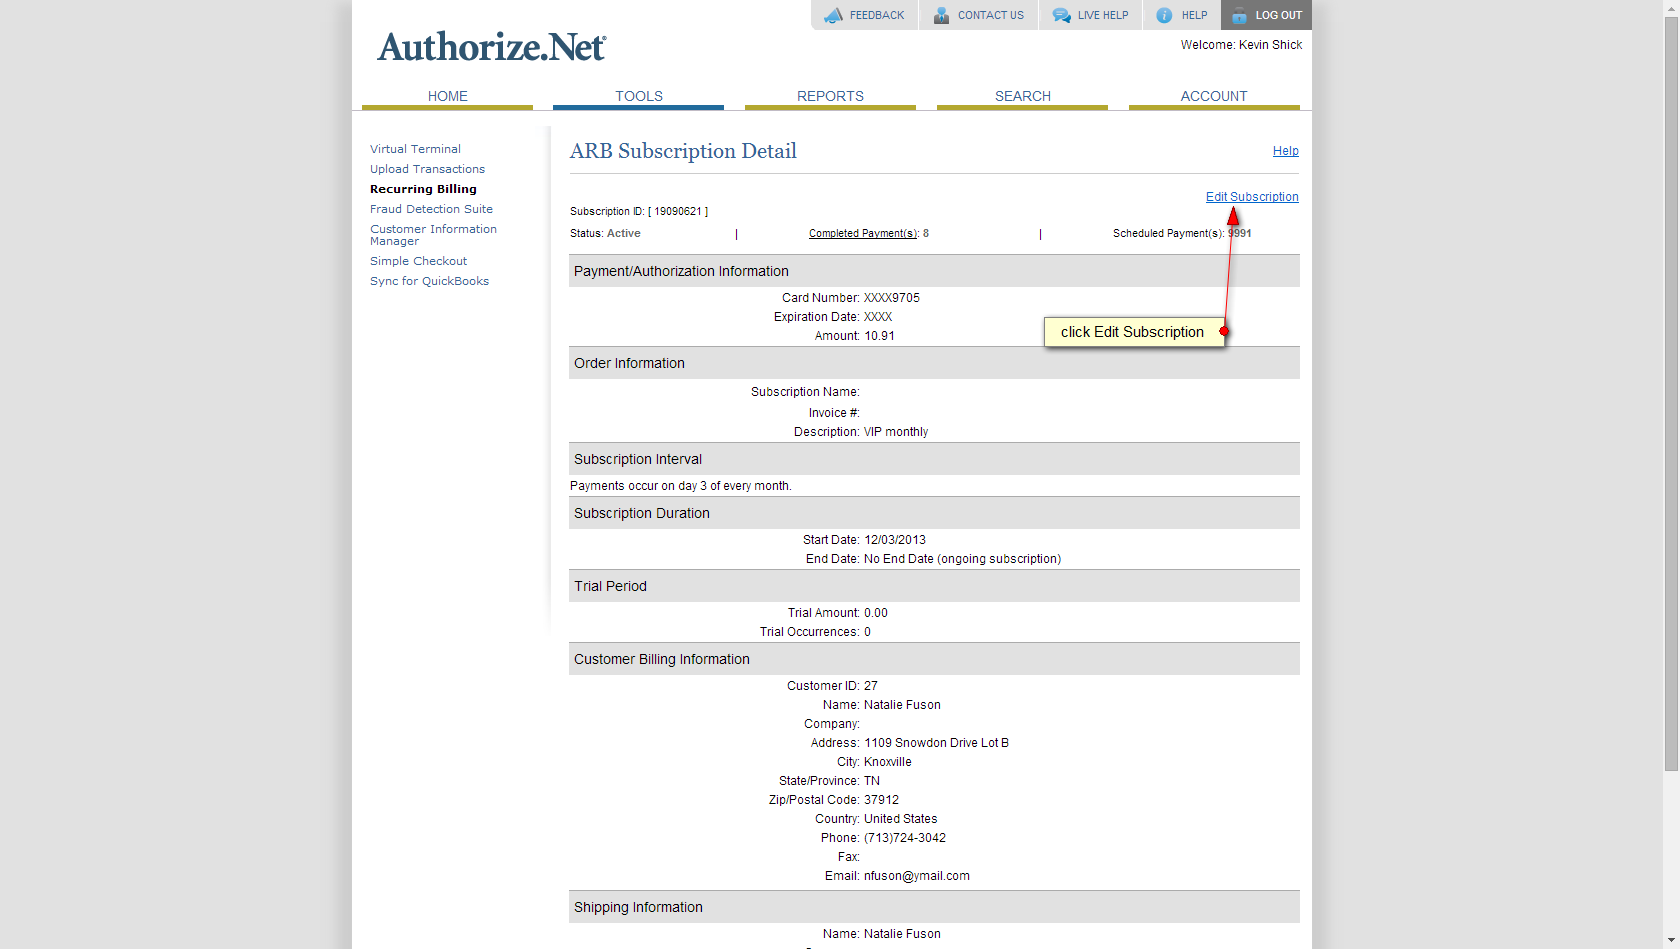Image resolution: width=1680 pixels, height=949 pixels.
Task: Click the Welcome: Kevin Shick text
Action: point(1241,45)
